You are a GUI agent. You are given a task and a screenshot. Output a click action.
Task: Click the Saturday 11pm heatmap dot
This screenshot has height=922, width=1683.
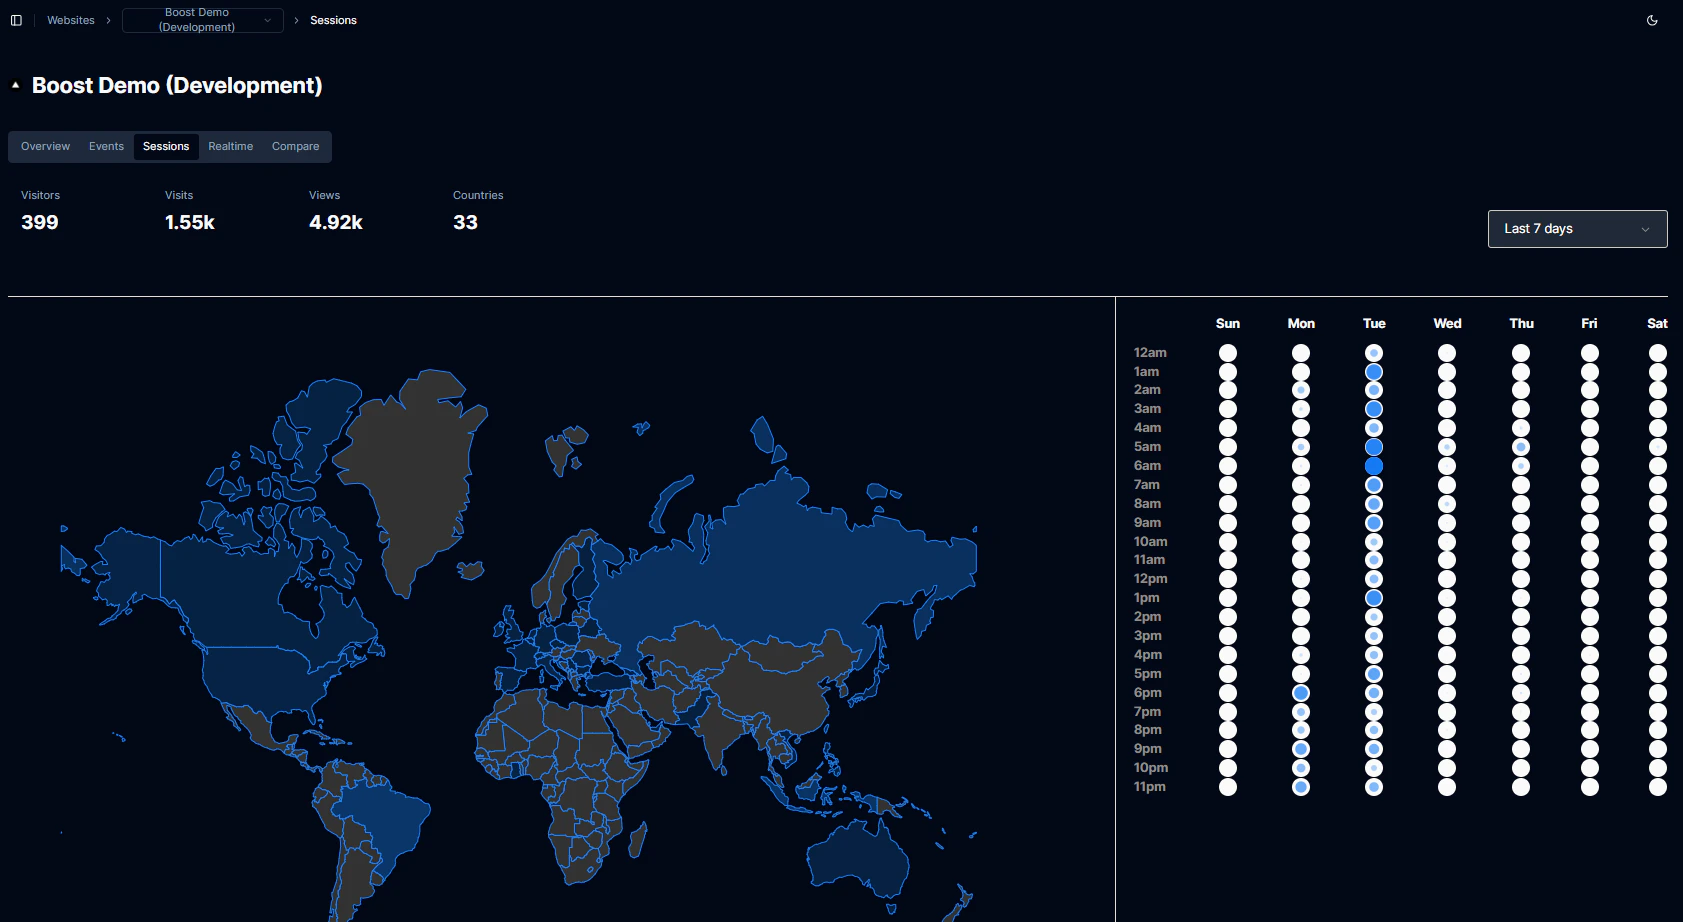[x=1658, y=787]
